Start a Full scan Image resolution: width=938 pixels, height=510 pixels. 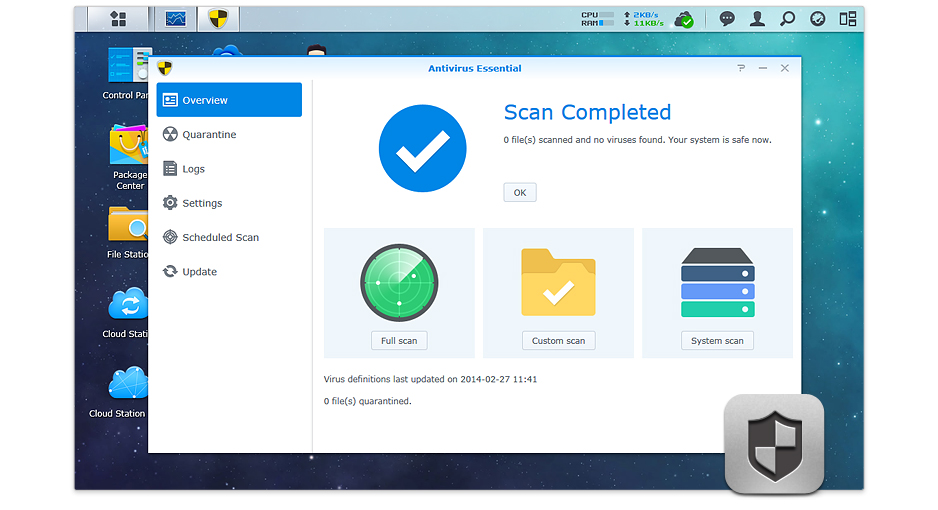399,341
